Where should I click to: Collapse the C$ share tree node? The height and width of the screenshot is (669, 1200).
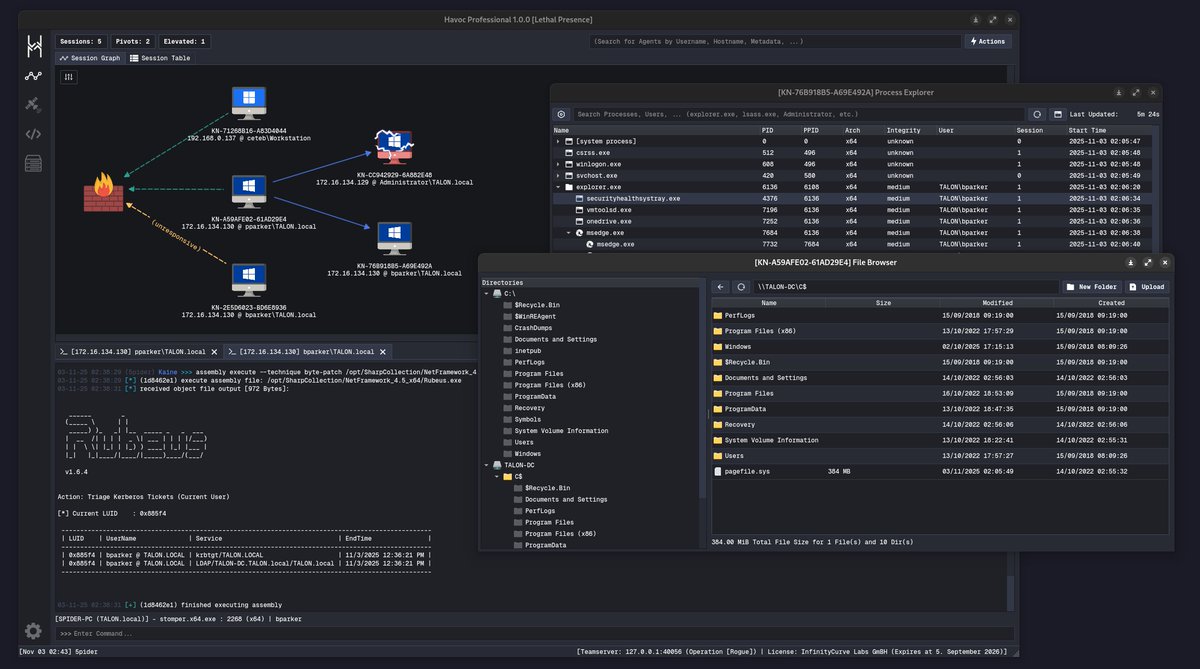tap(496, 477)
